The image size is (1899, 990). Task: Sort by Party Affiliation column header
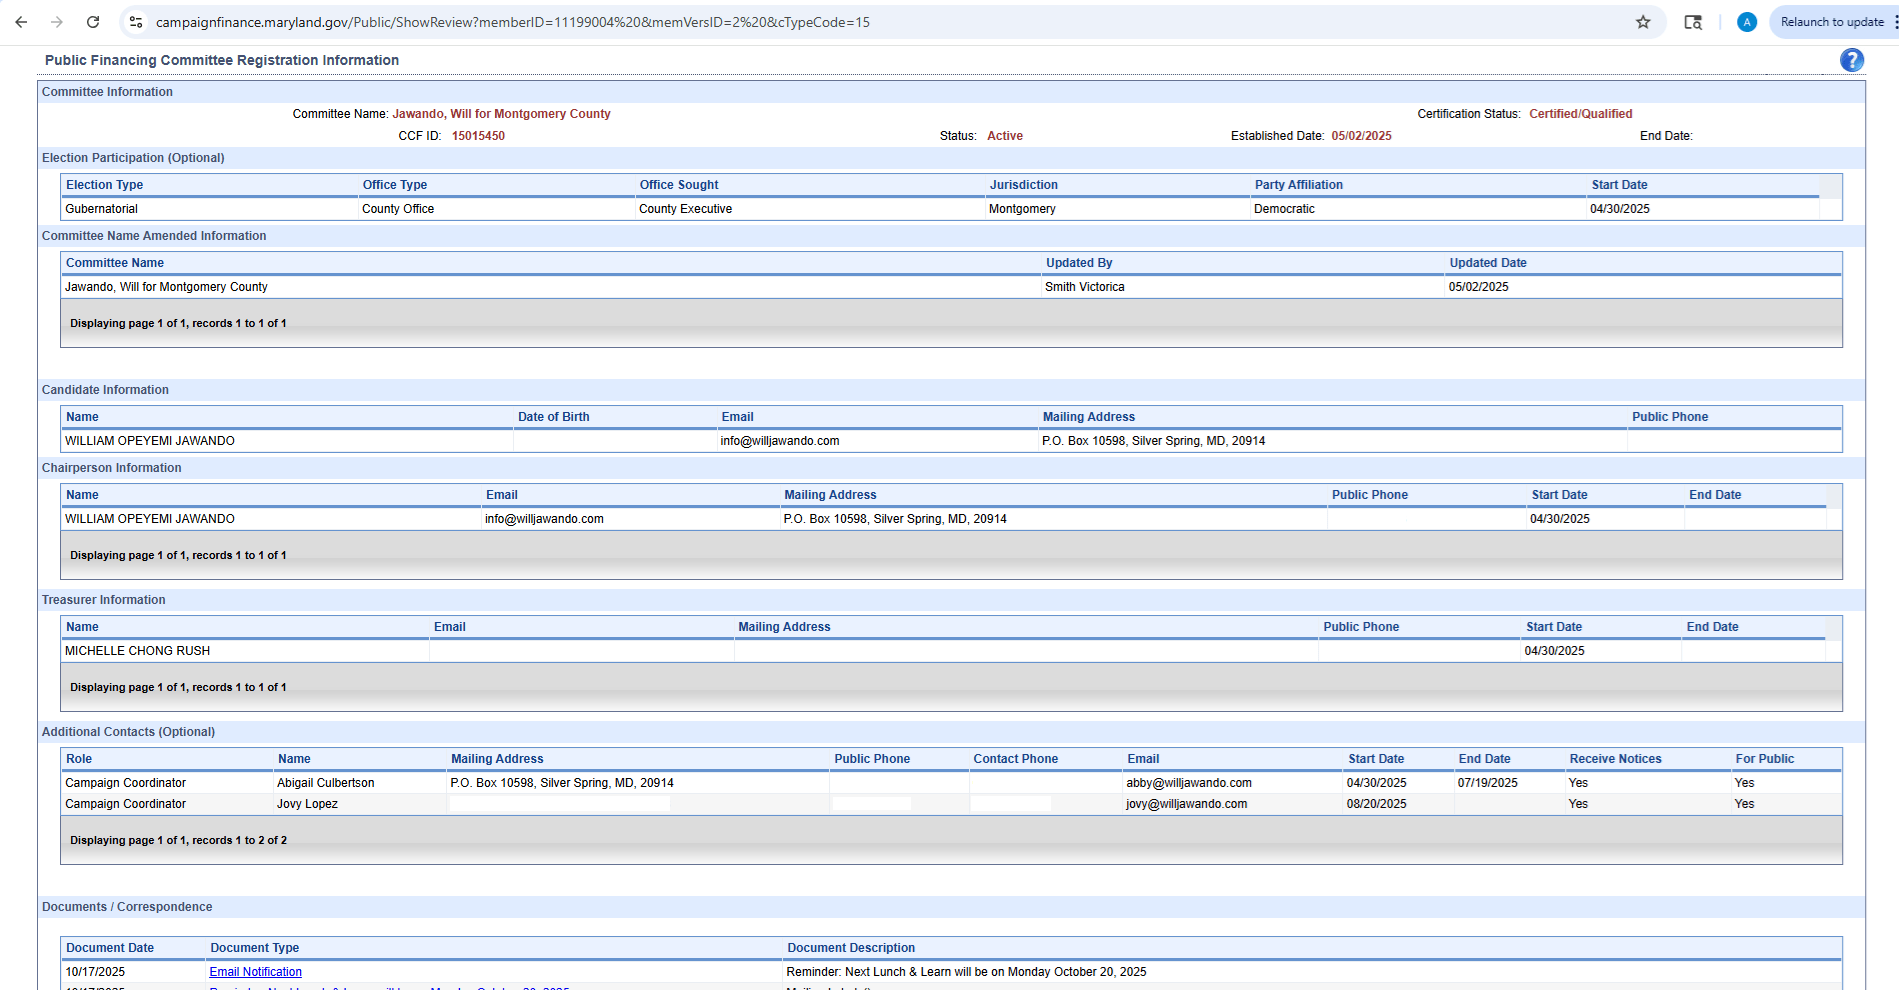[x=1298, y=185]
